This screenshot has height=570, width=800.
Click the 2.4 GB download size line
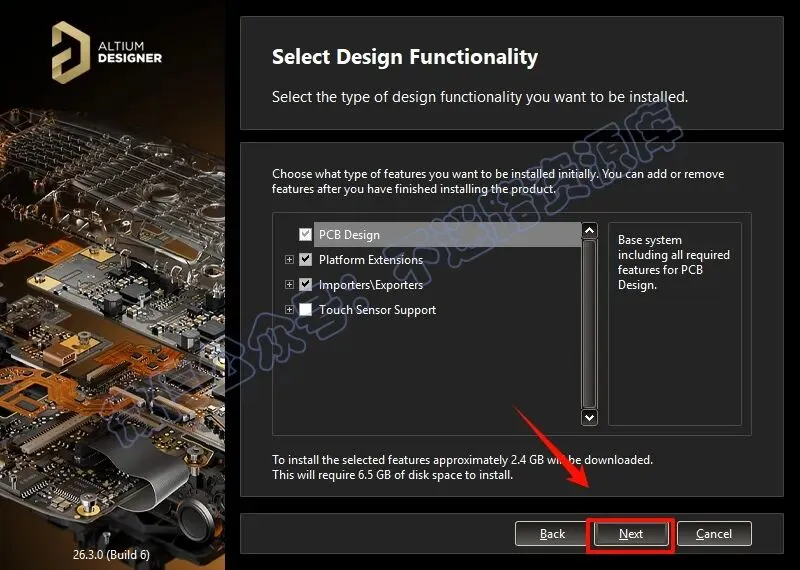[x=462, y=460]
